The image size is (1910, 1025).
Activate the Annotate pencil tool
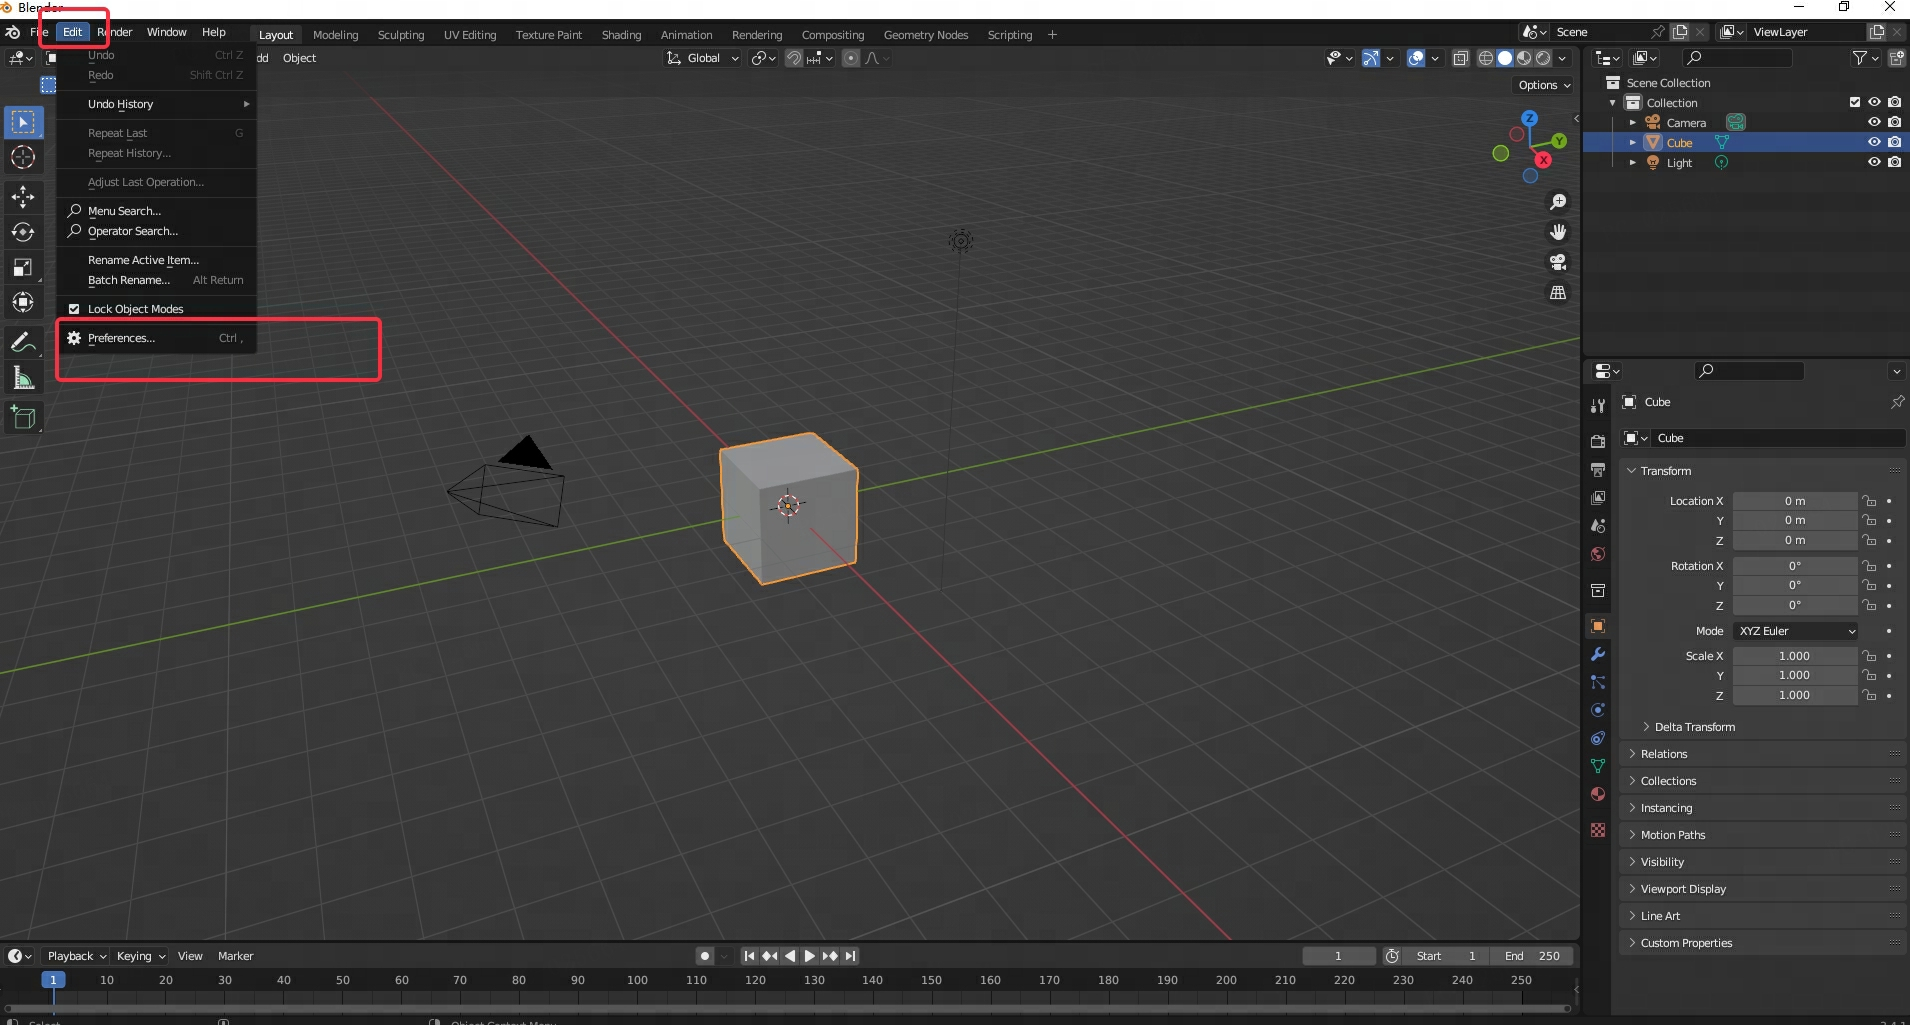click(23, 342)
